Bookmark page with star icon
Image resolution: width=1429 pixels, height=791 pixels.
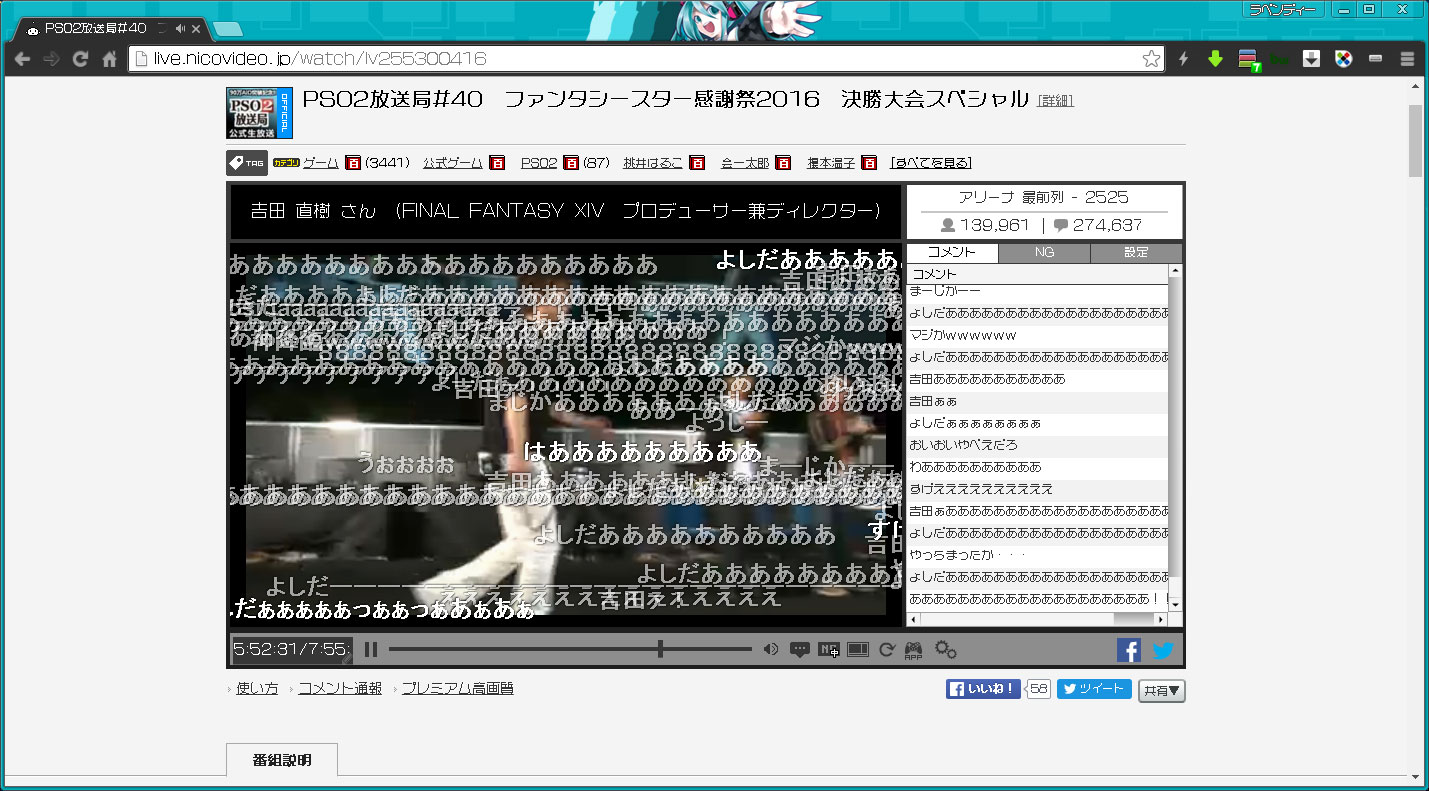coord(1151,59)
